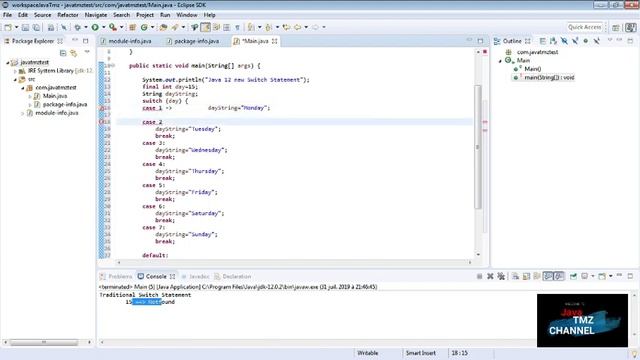
Task: Click the Debug bug icon in toolbar
Action: [77, 27]
